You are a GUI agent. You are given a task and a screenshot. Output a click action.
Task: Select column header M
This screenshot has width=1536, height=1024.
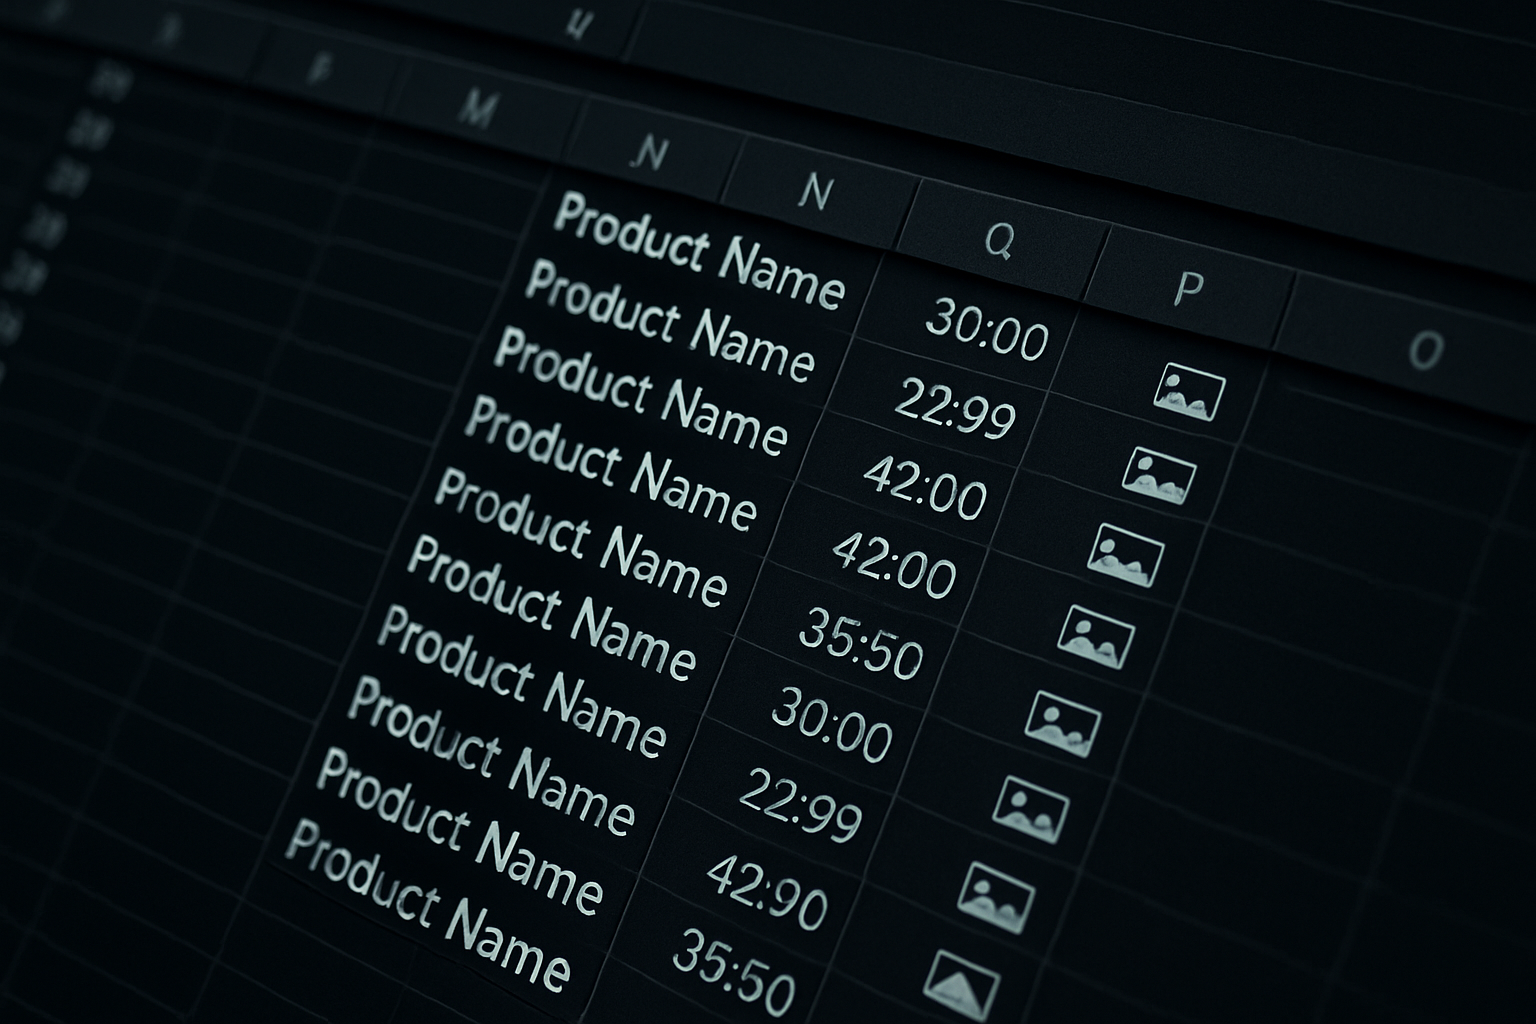pos(478,108)
